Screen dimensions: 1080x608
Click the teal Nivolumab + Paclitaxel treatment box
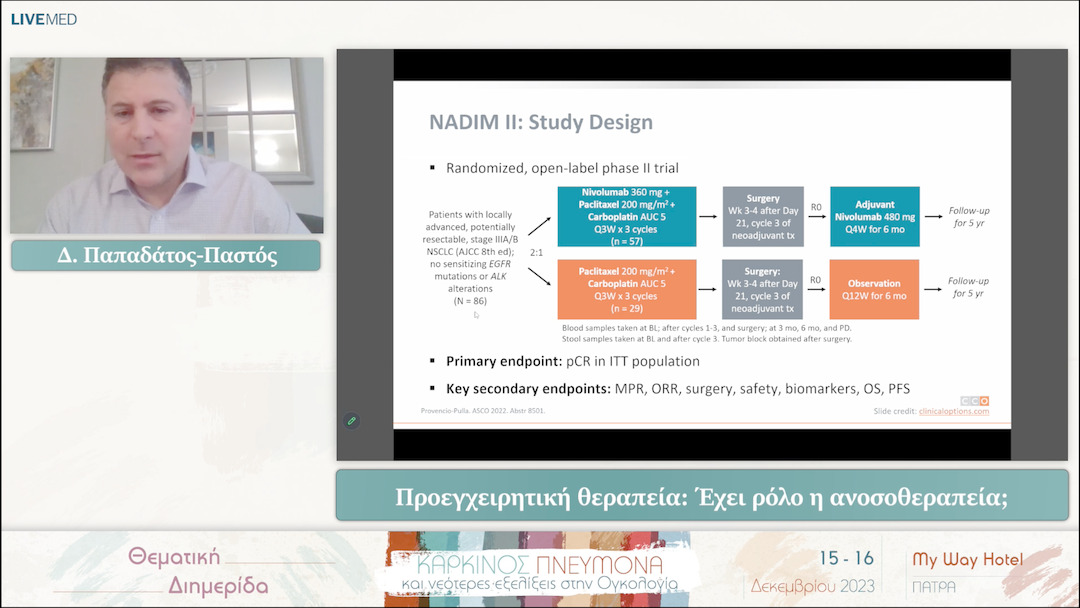pyautogui.click(x=626, y=215)
